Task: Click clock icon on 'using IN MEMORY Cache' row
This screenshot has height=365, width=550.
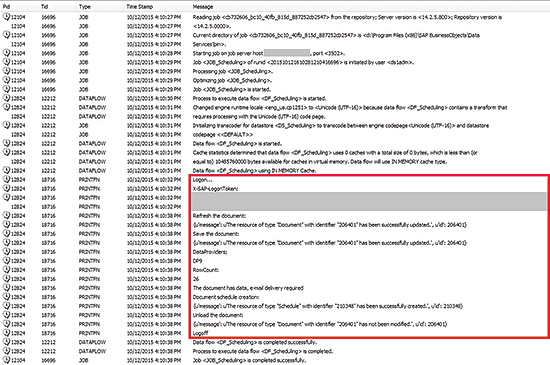Action: click(6, 170)
